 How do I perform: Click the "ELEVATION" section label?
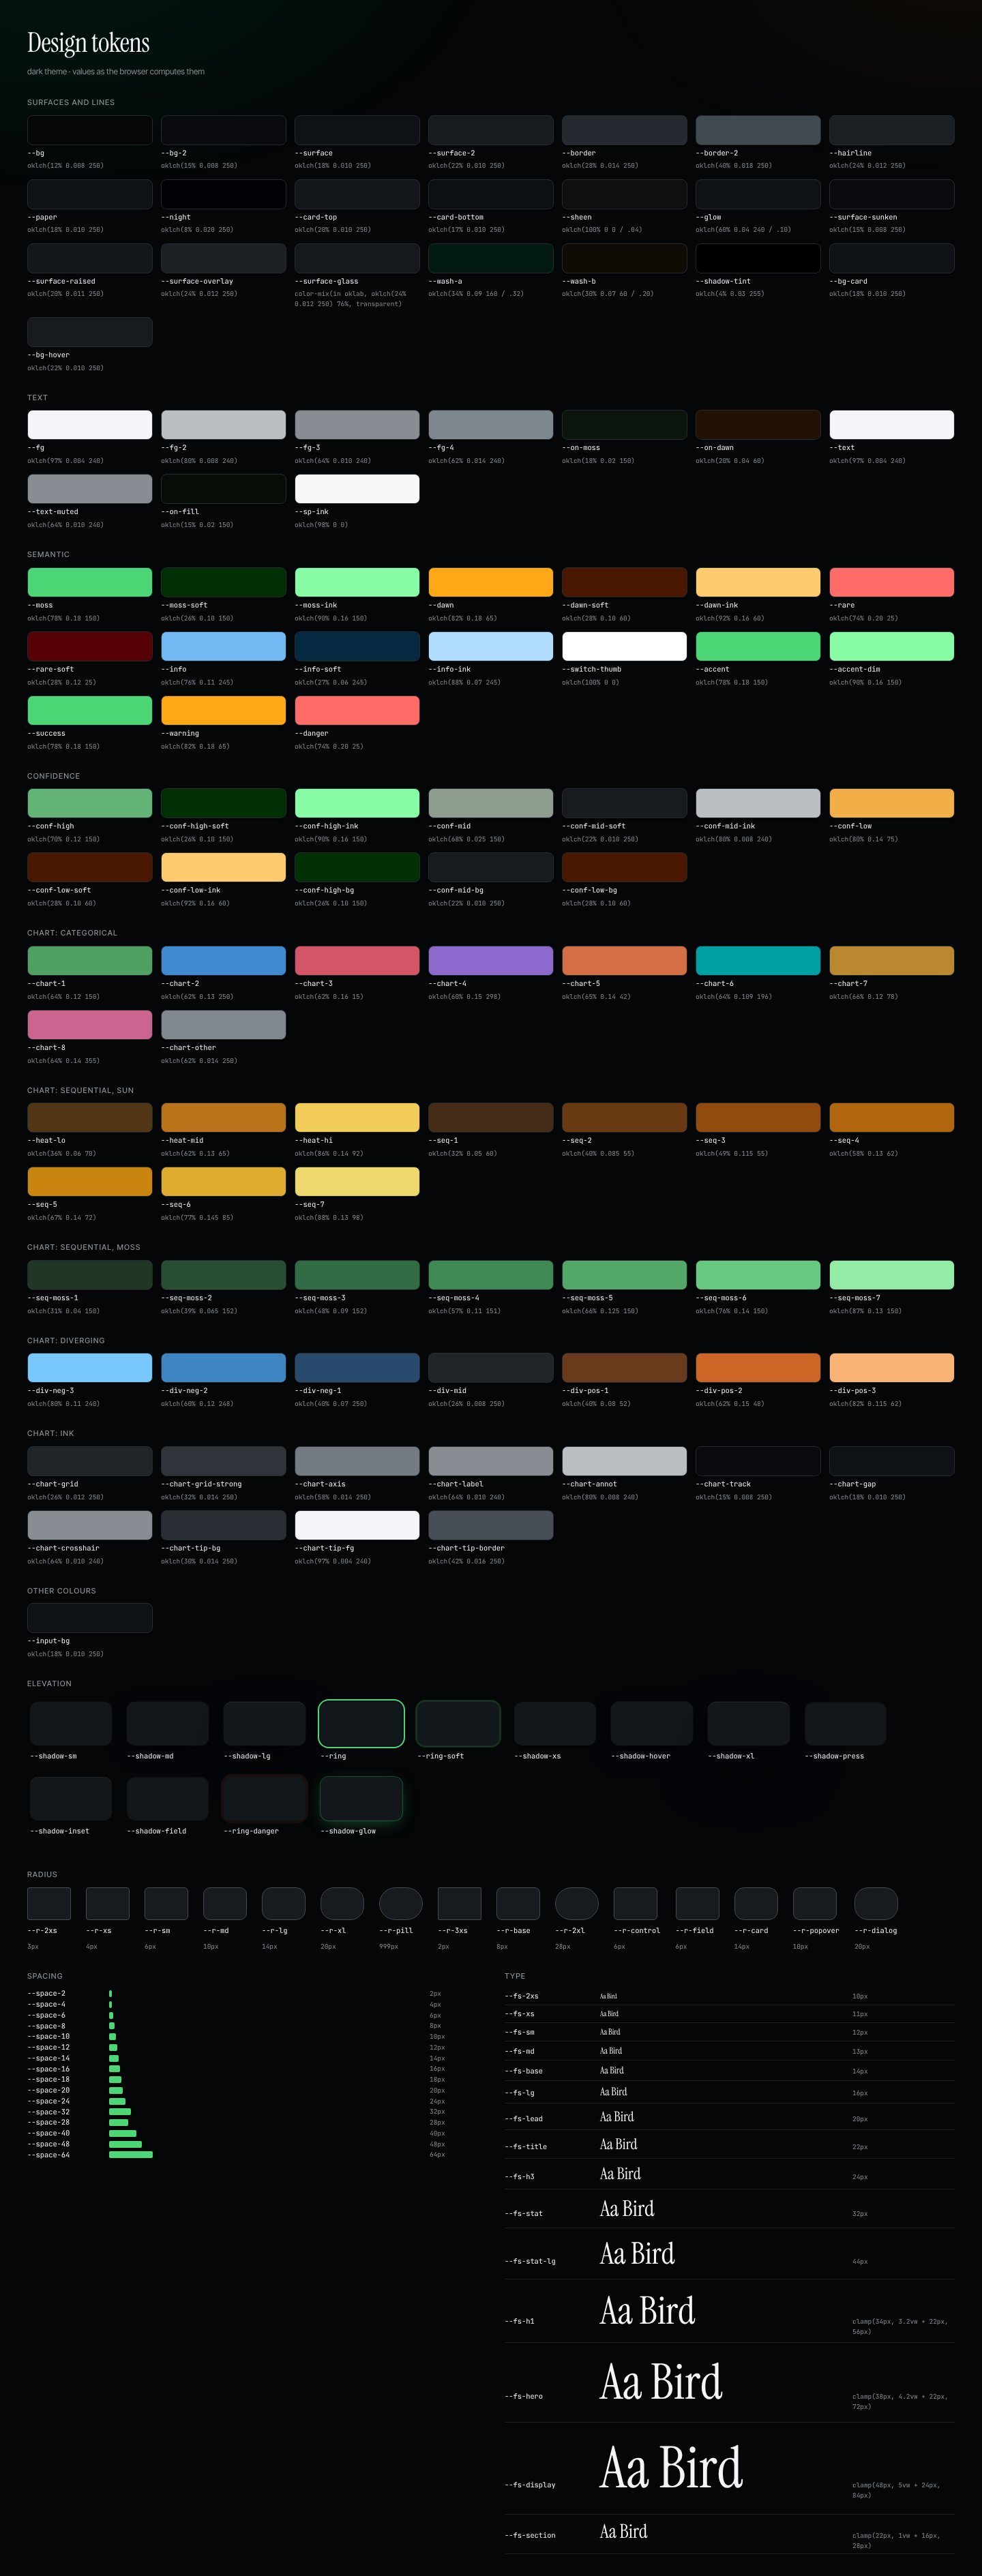[x=49, y=1683]
